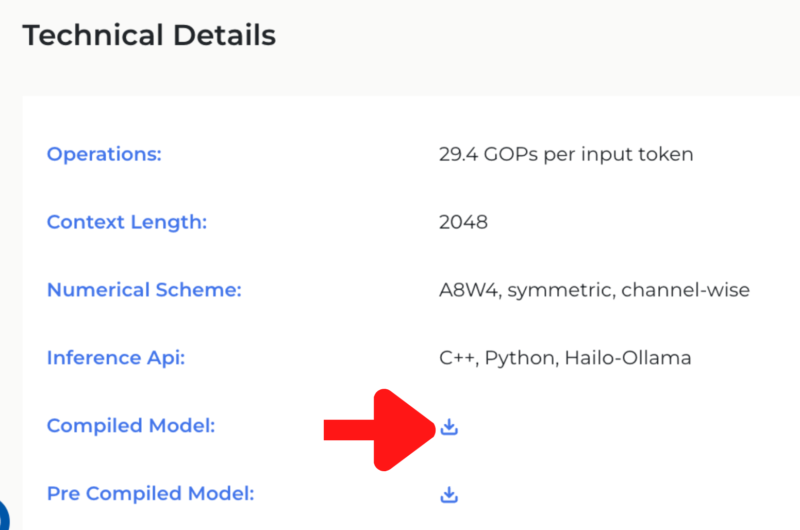Download the Compiled Model file

coord(449,427)
